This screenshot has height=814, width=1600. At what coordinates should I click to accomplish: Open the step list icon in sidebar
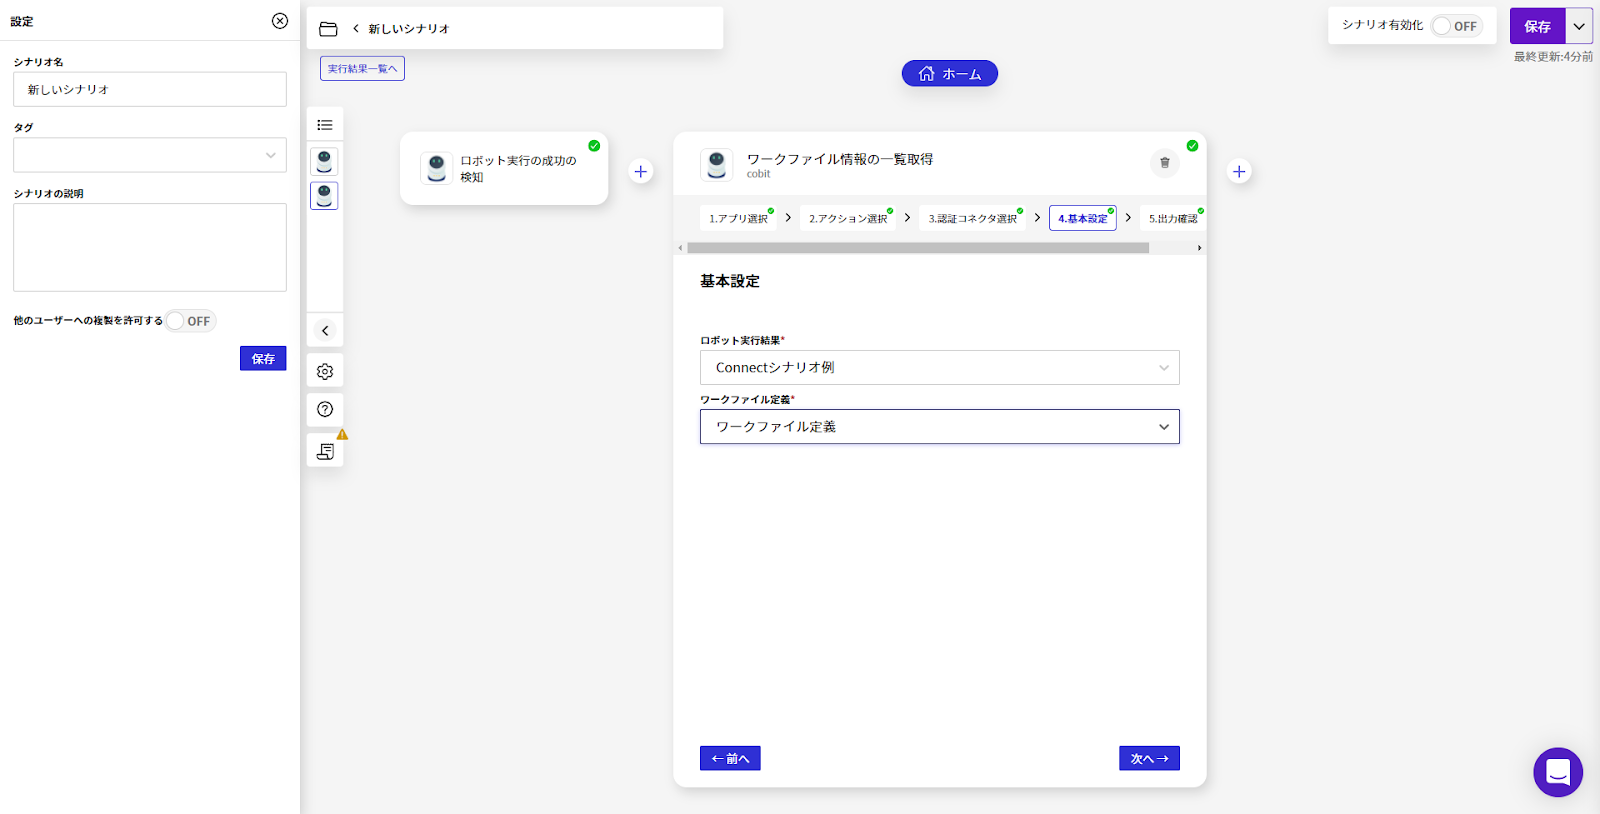325,125
